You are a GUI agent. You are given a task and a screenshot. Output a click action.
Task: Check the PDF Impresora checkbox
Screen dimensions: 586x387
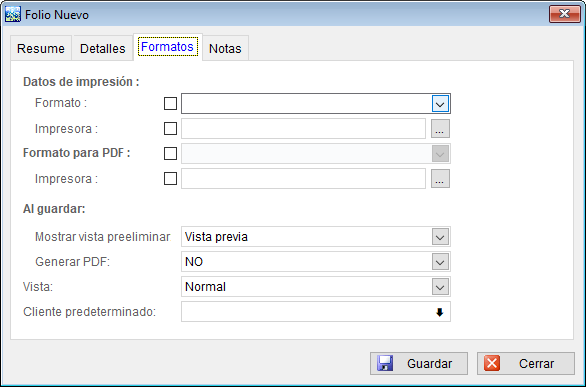[170, 179]
